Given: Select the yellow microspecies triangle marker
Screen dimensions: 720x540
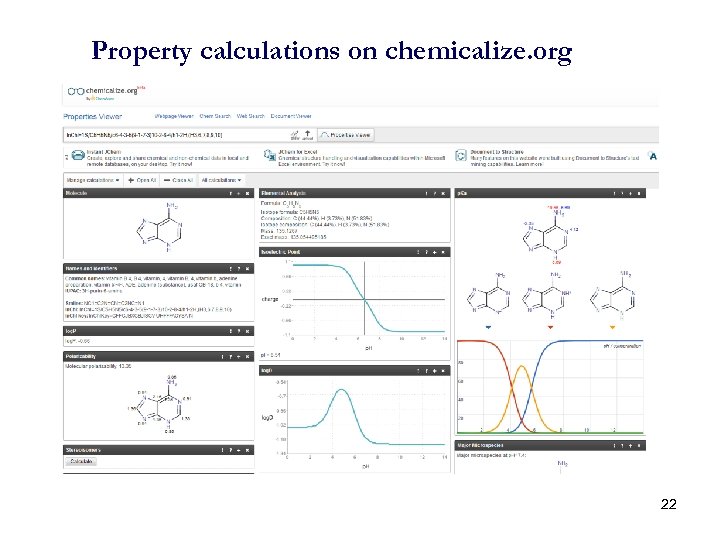Looking at the screenshot, I should coord(612,327).
